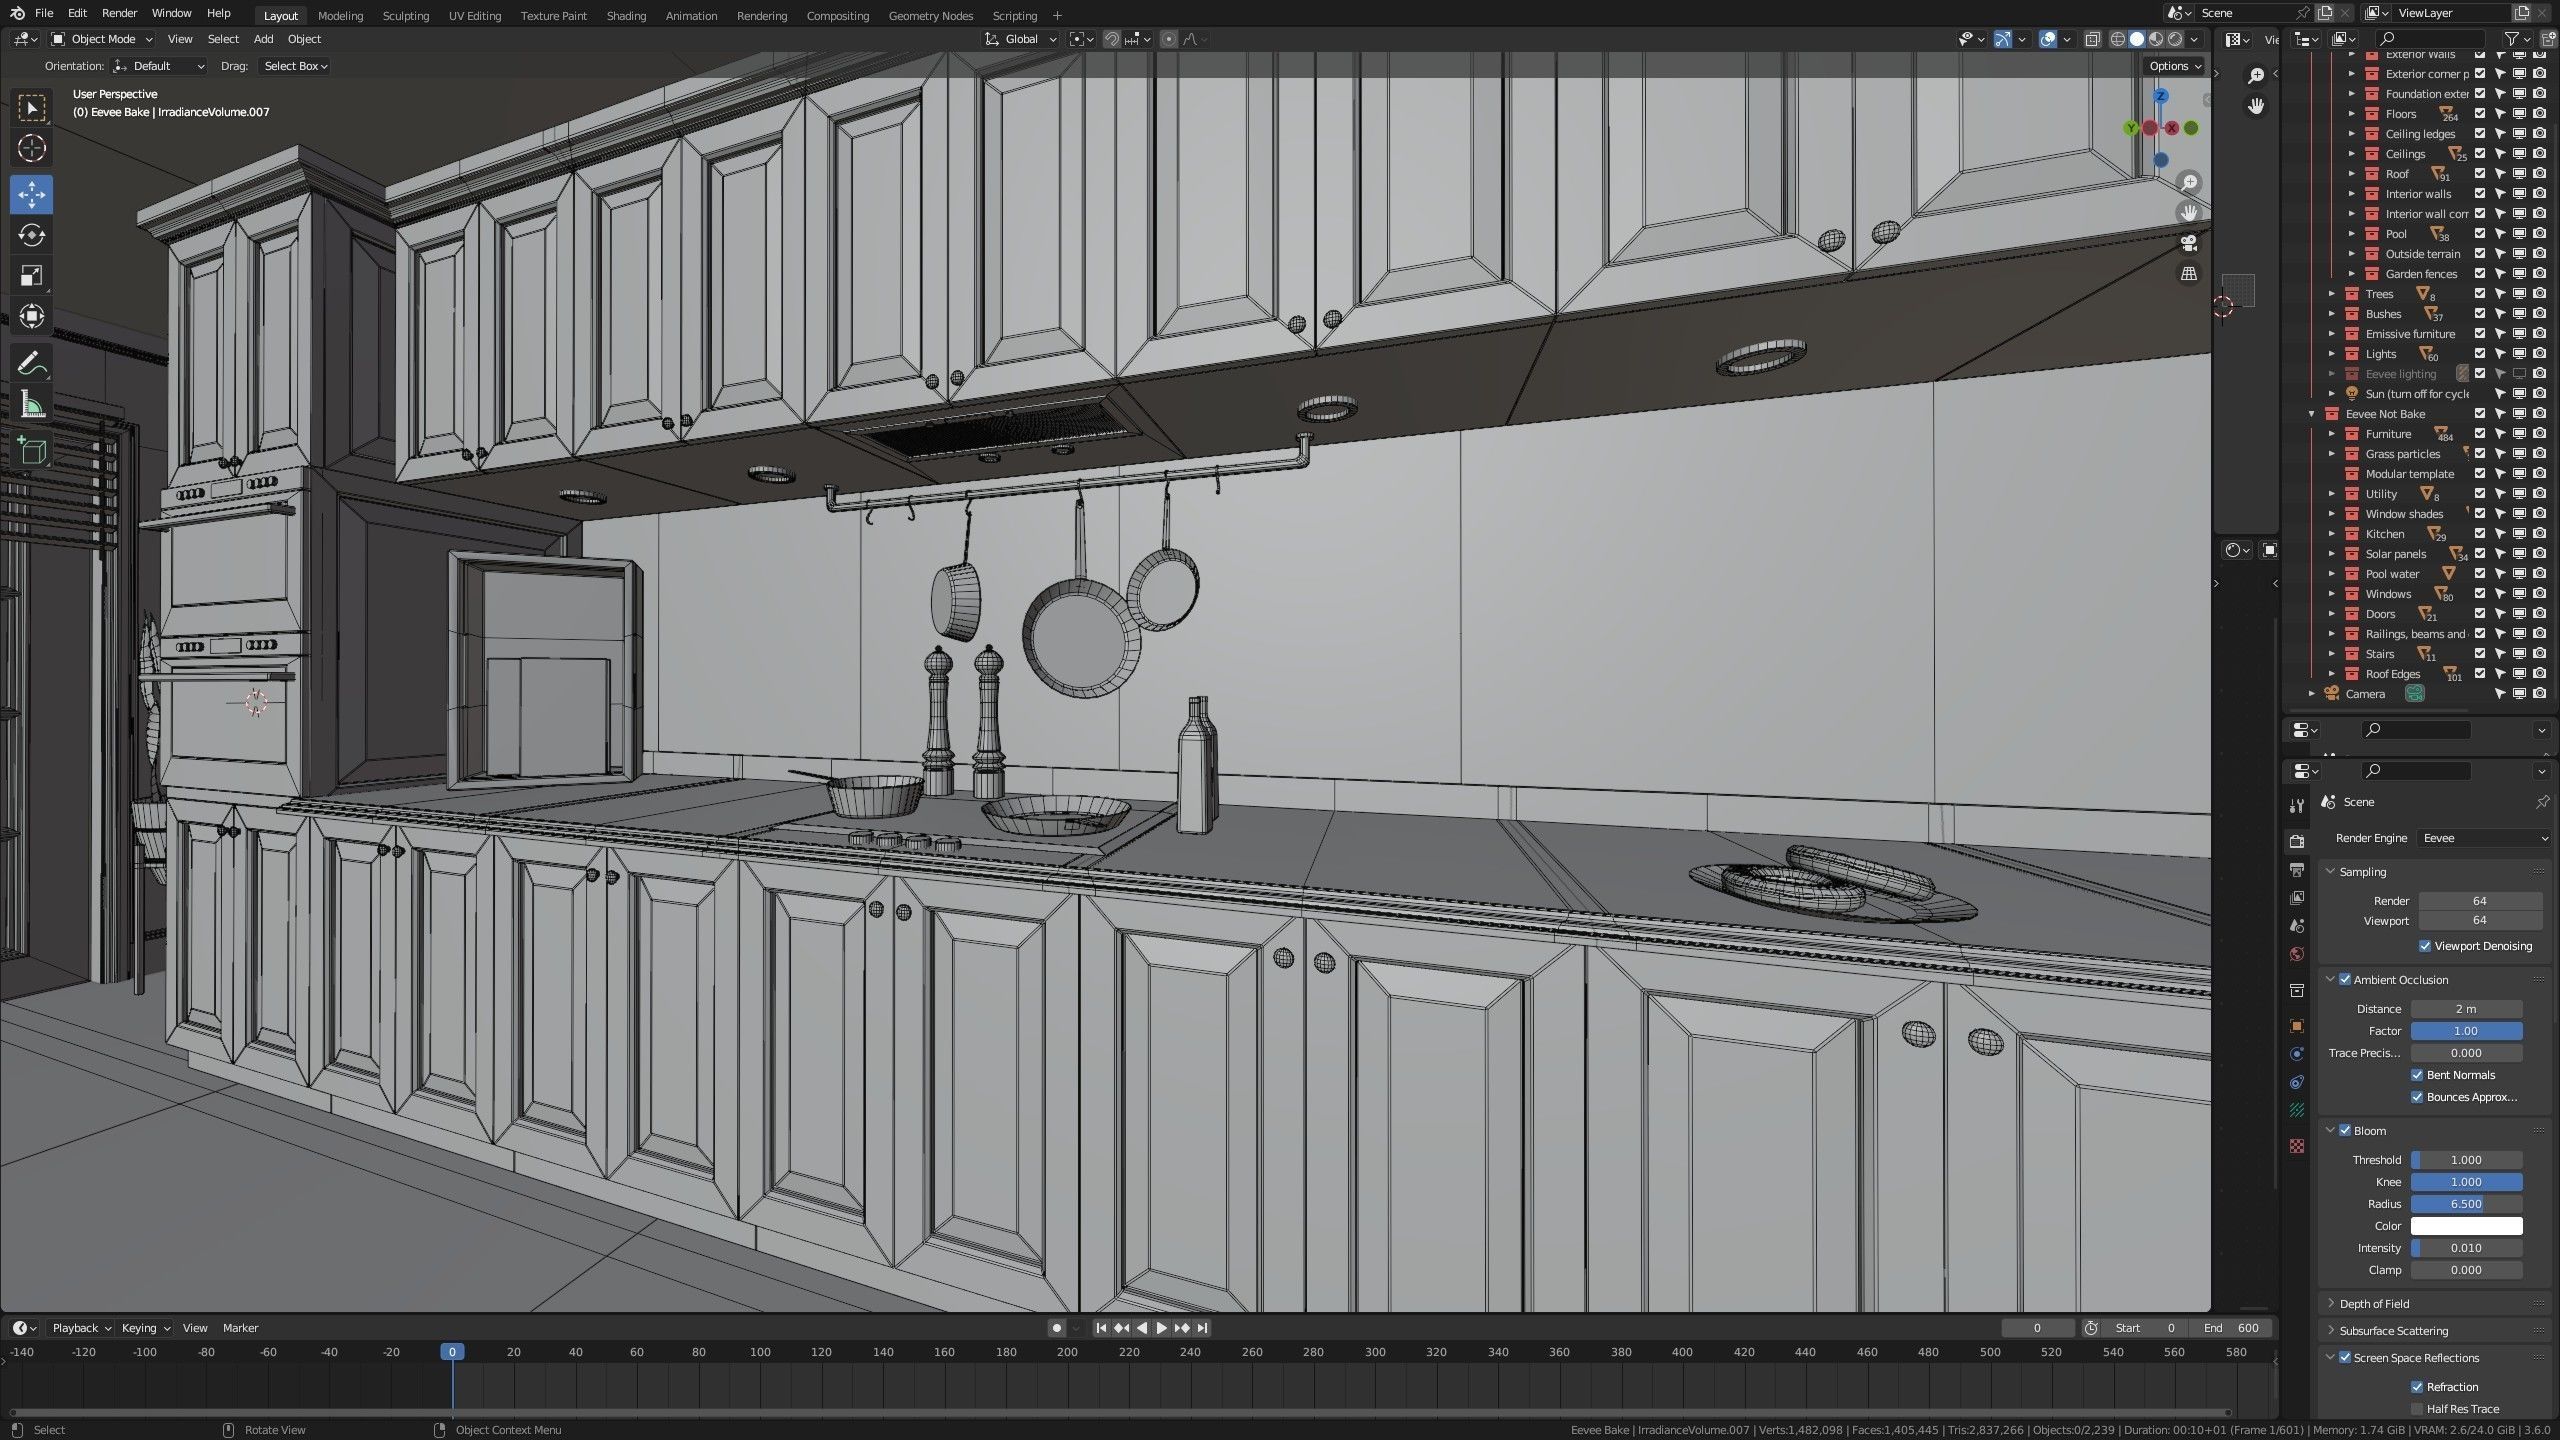The image size is (2560, 1440).
Task: Activate the Add Cube tool
Action: pos(31,451)
